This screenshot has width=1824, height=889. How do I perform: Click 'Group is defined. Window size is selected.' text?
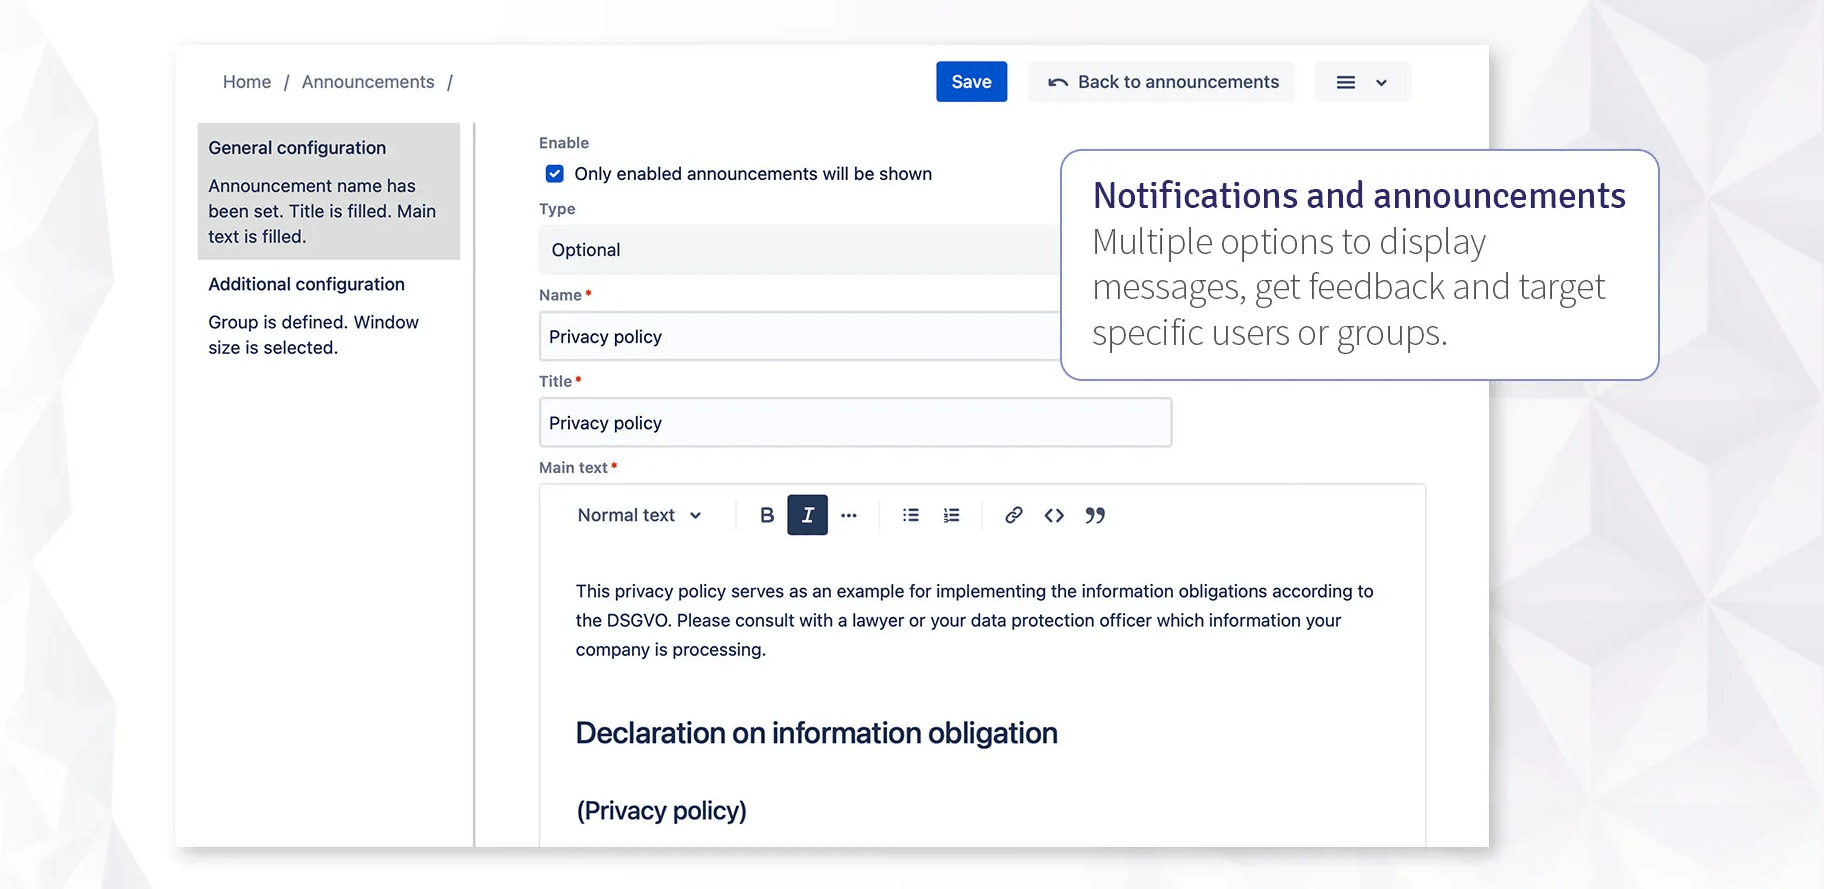pos(313,335)
